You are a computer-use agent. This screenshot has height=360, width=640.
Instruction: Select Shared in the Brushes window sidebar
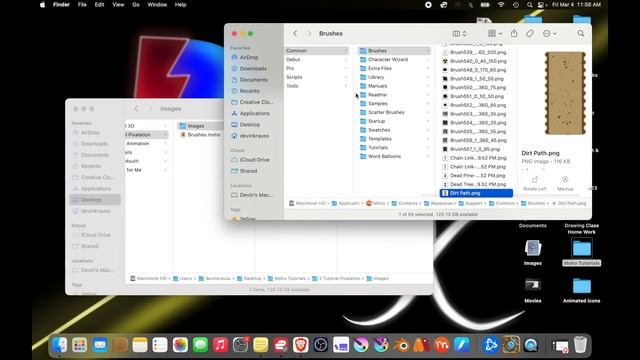249,171
